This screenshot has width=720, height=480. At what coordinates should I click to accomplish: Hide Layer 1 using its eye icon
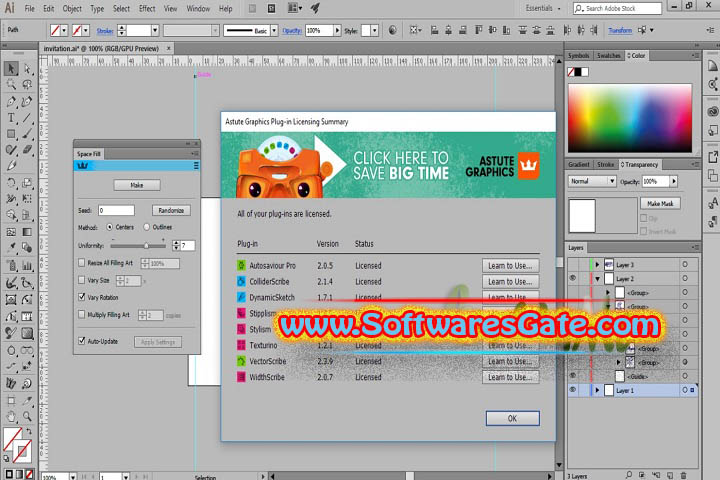pos(573,390)
